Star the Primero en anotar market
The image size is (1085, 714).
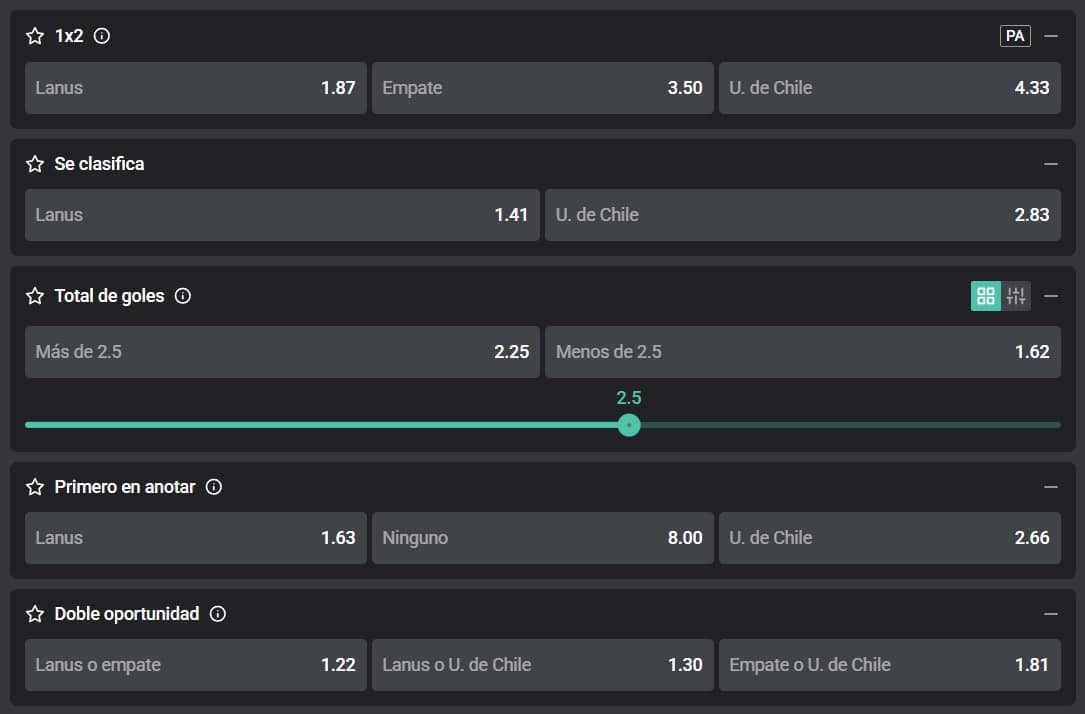click(x=35, y=487)
